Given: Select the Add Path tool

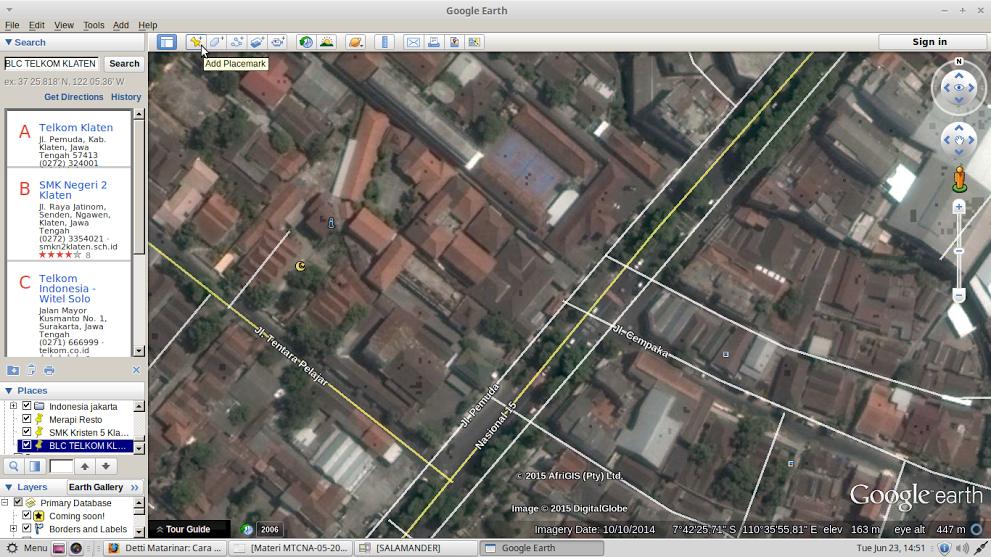Looking at the screenshot, I should coord(236,42).
